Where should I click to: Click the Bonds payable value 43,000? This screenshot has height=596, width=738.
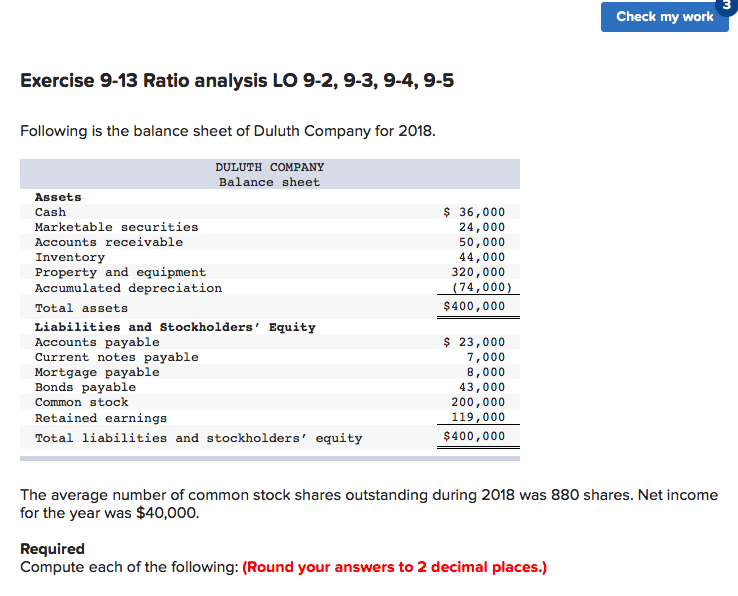pos(482,387)
